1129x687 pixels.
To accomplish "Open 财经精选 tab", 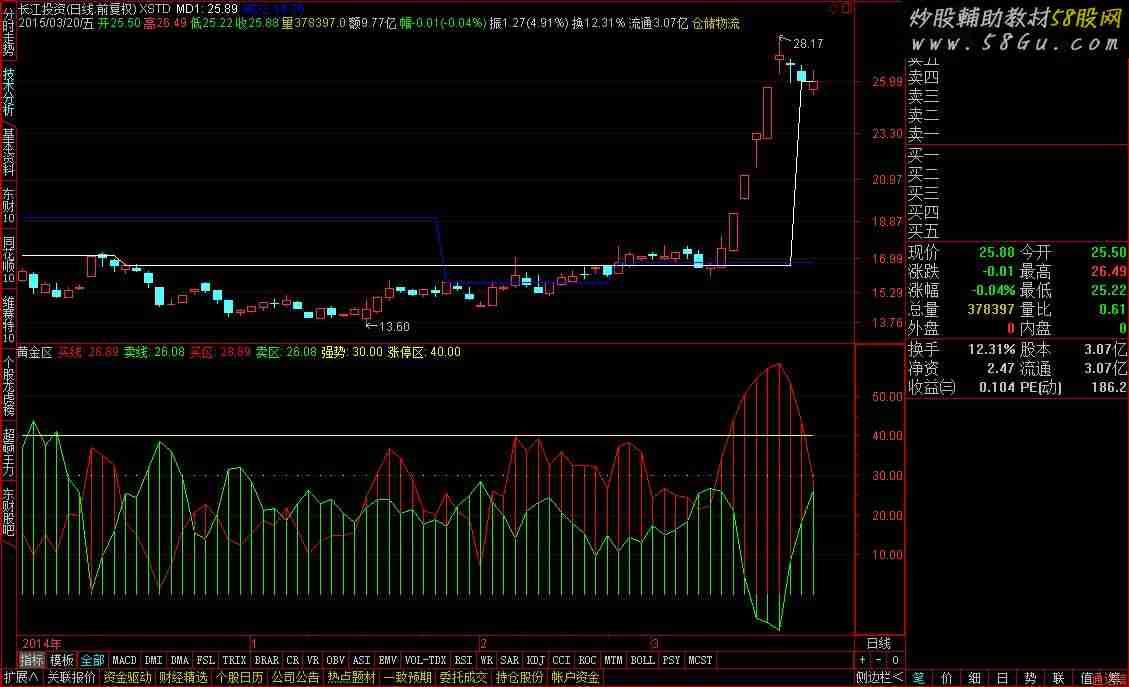I will click(x=184, y=677).
